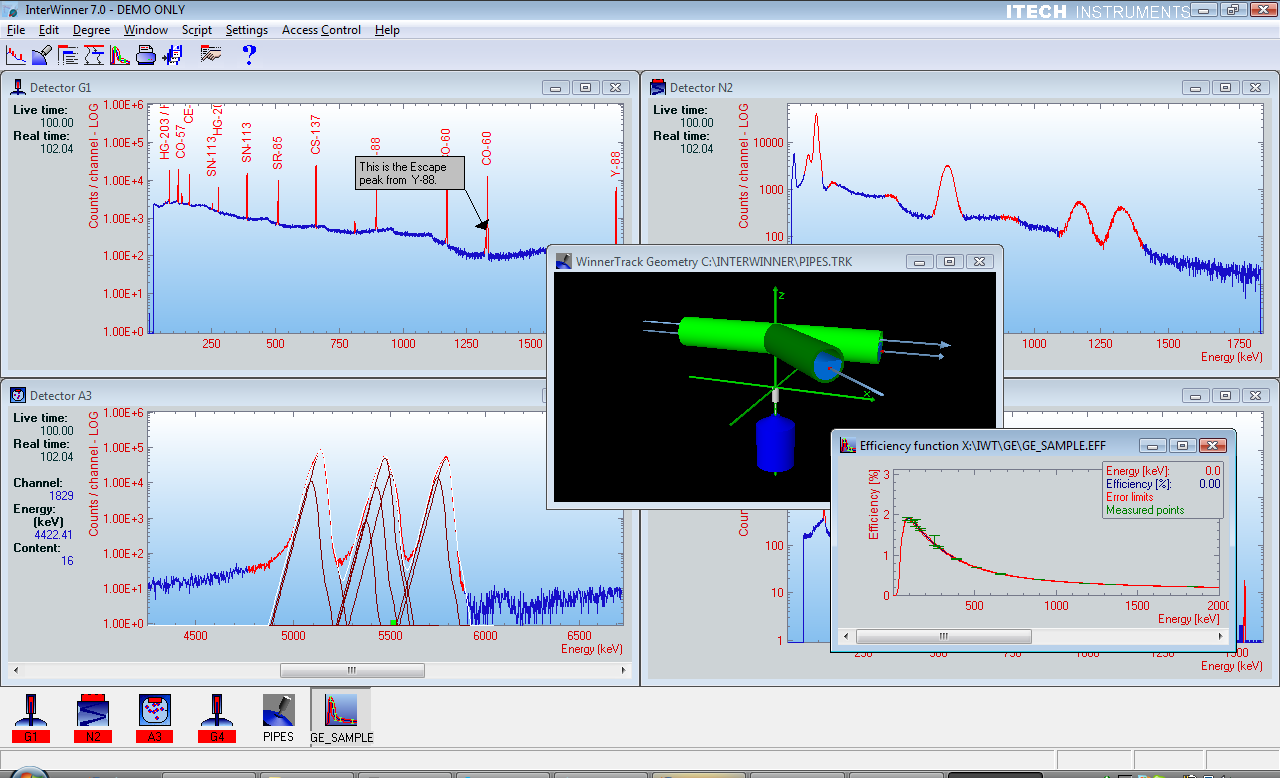Click Efficiency function scrollbar thumb
This screenshot has height=778, width=1280.
pos(943,636)
